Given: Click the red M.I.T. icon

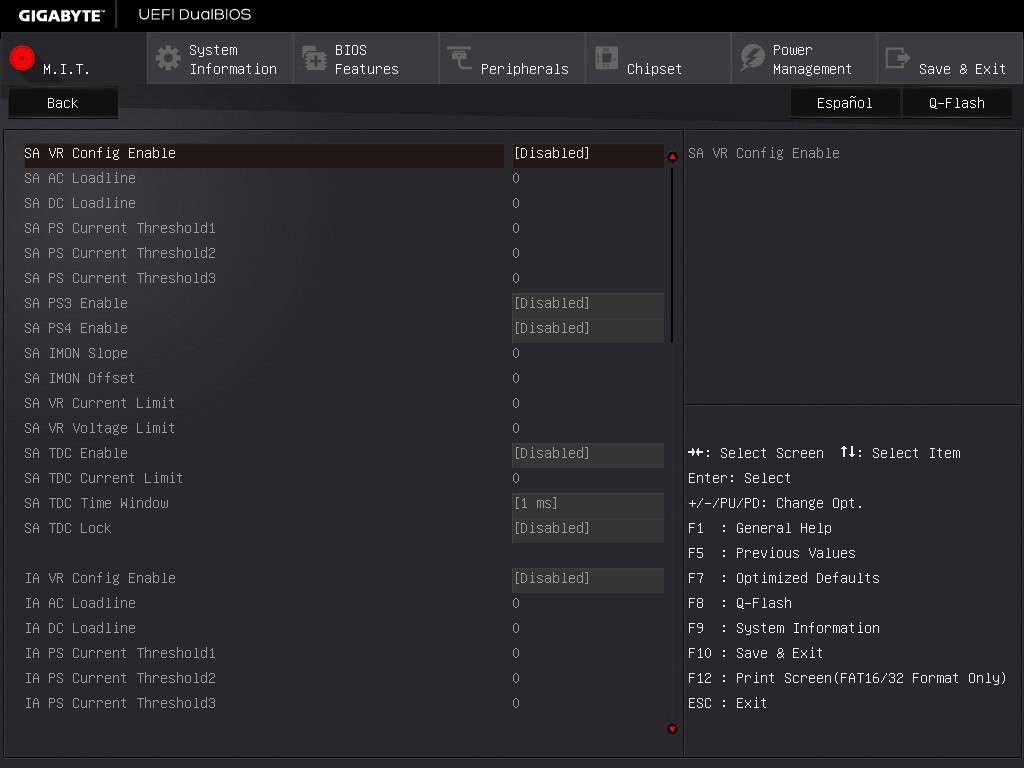Looking at the screenshot, I should pyautogui.click(x=22, y=58).
